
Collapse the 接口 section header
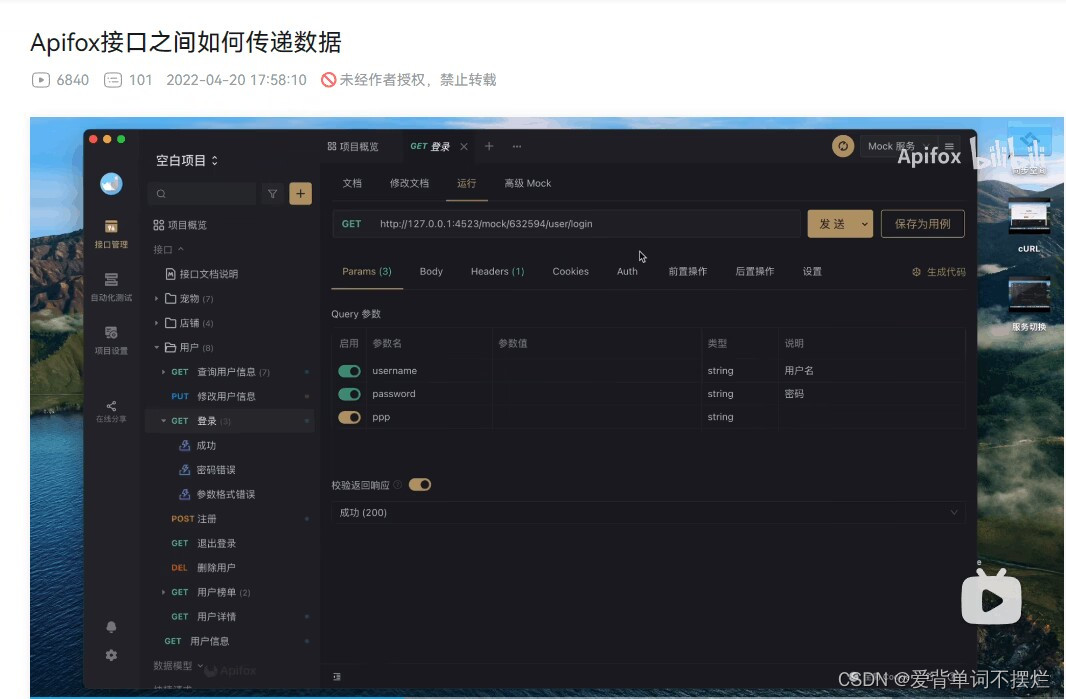[169, 250]
